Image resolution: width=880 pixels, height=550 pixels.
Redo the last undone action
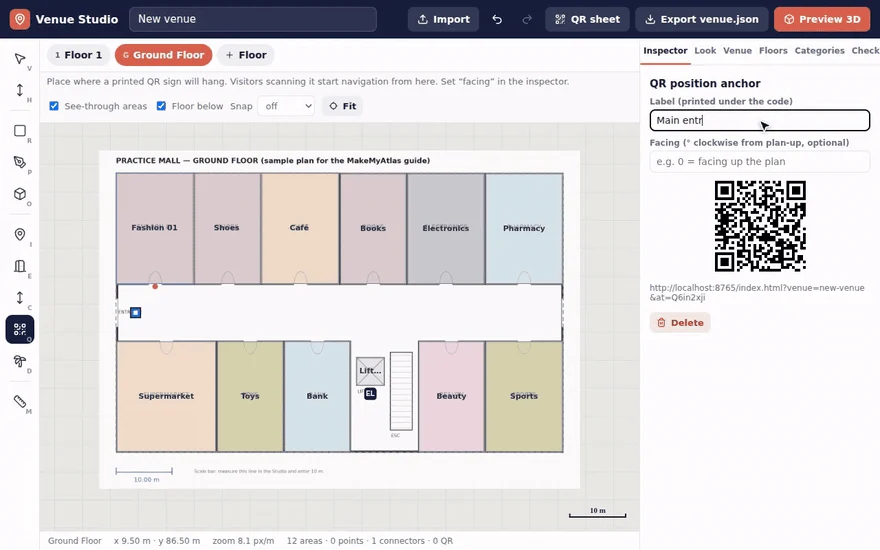[x=526, y=19]
